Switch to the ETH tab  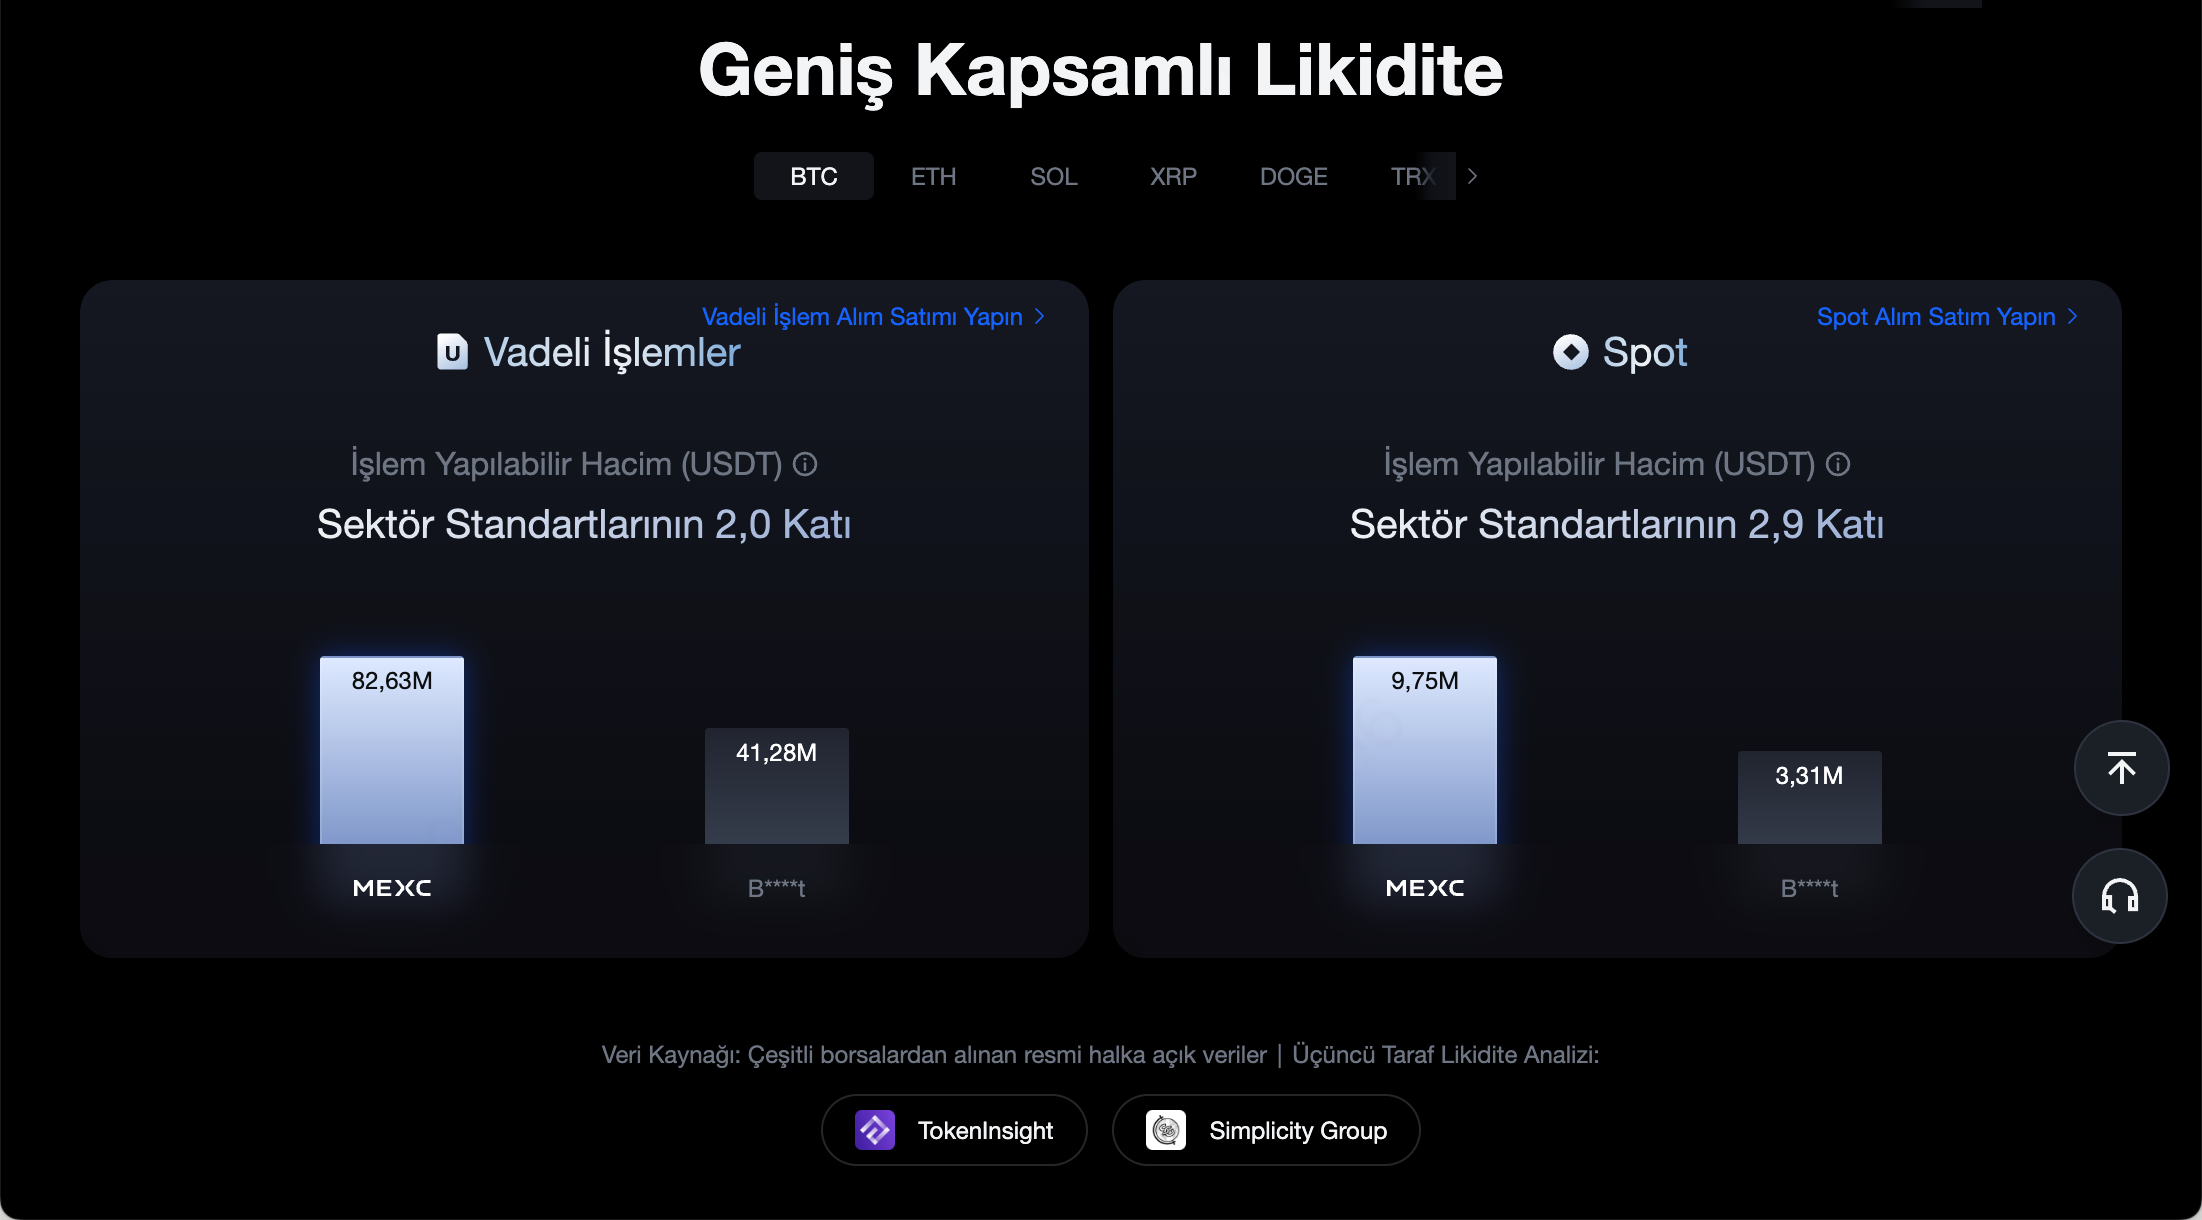tap(934, 176)
